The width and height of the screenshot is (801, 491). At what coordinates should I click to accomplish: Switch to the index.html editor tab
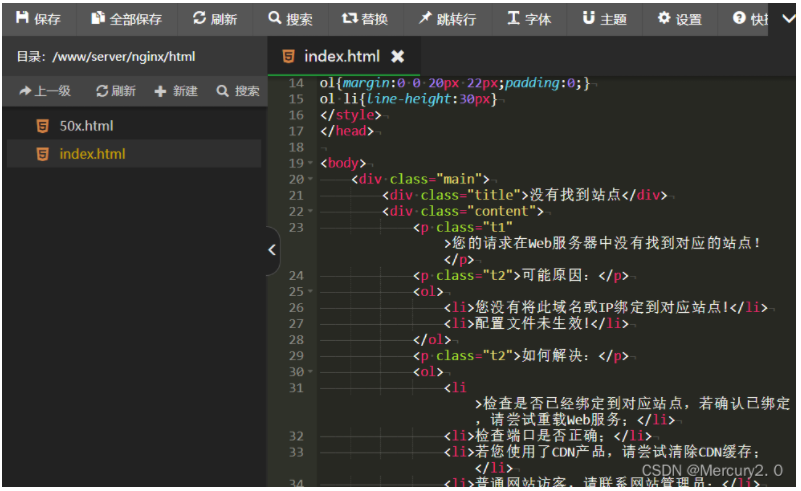343,56
